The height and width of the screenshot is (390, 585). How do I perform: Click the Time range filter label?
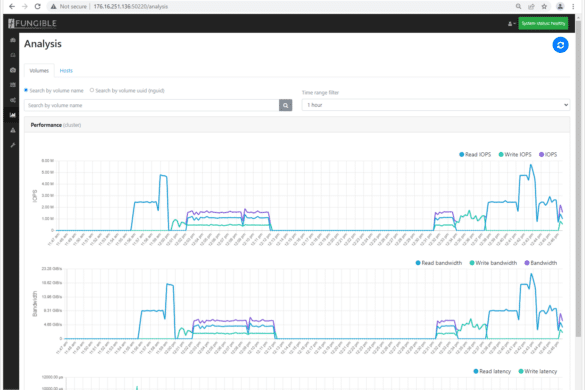point(320,93)
